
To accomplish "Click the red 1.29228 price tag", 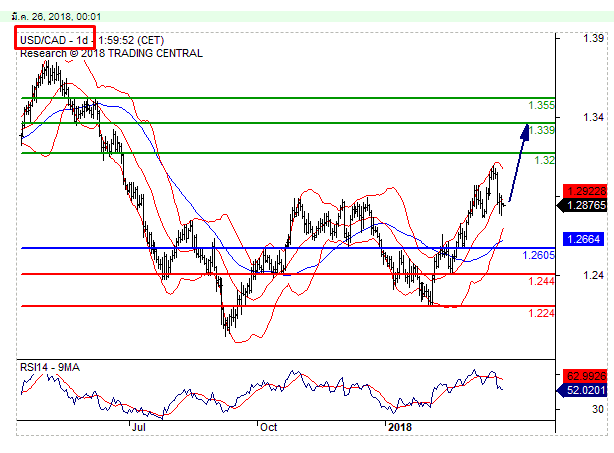I will 585,191.
